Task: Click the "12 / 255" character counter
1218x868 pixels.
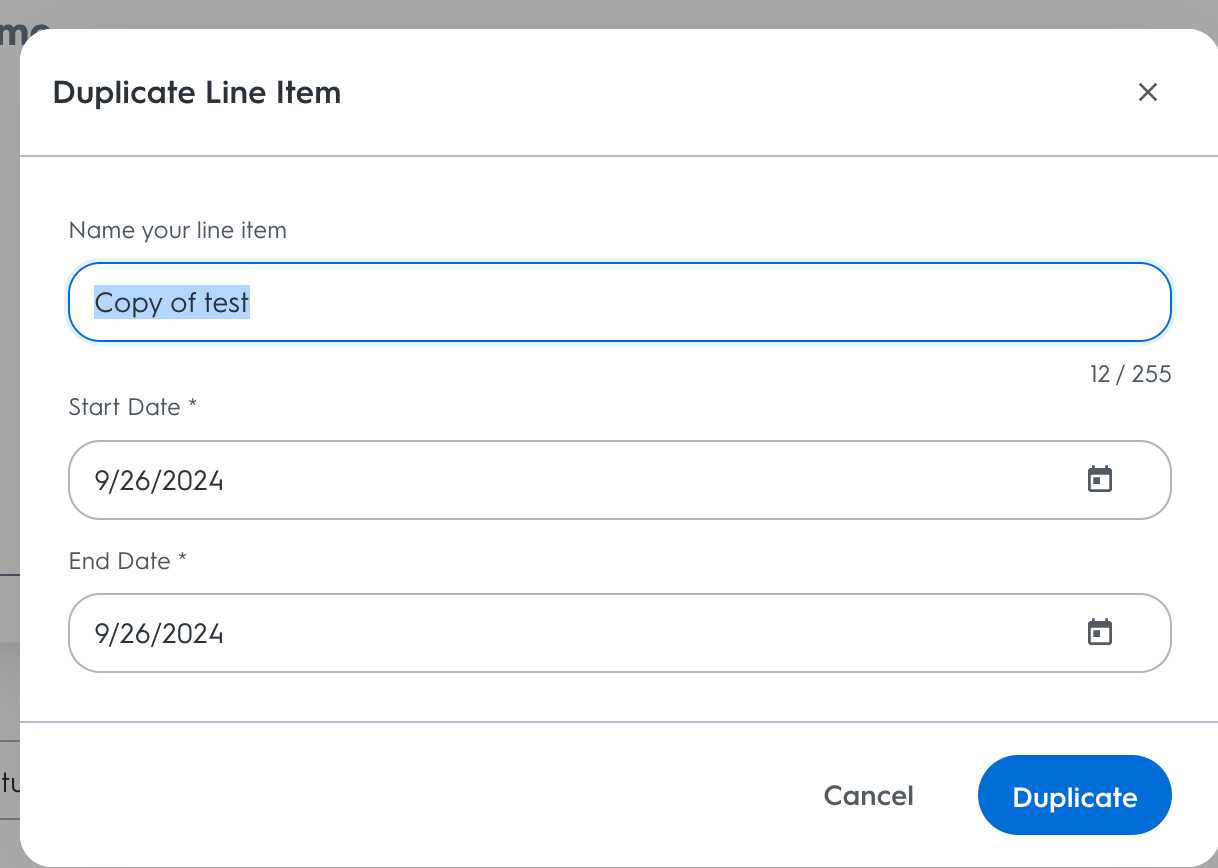Action: [1130, 375]
